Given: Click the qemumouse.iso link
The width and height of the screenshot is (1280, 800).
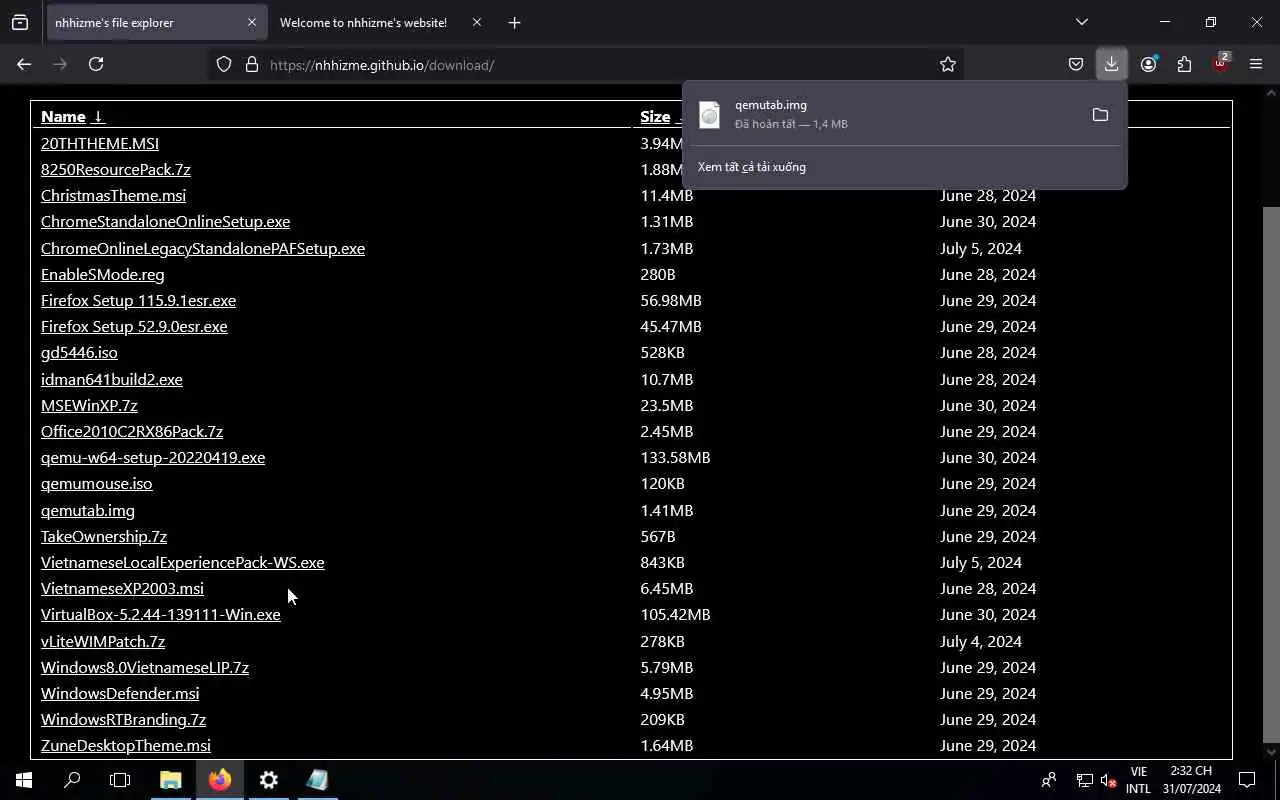Looking at the screenshot, I should pyautogui.click(x=97, y=483).
